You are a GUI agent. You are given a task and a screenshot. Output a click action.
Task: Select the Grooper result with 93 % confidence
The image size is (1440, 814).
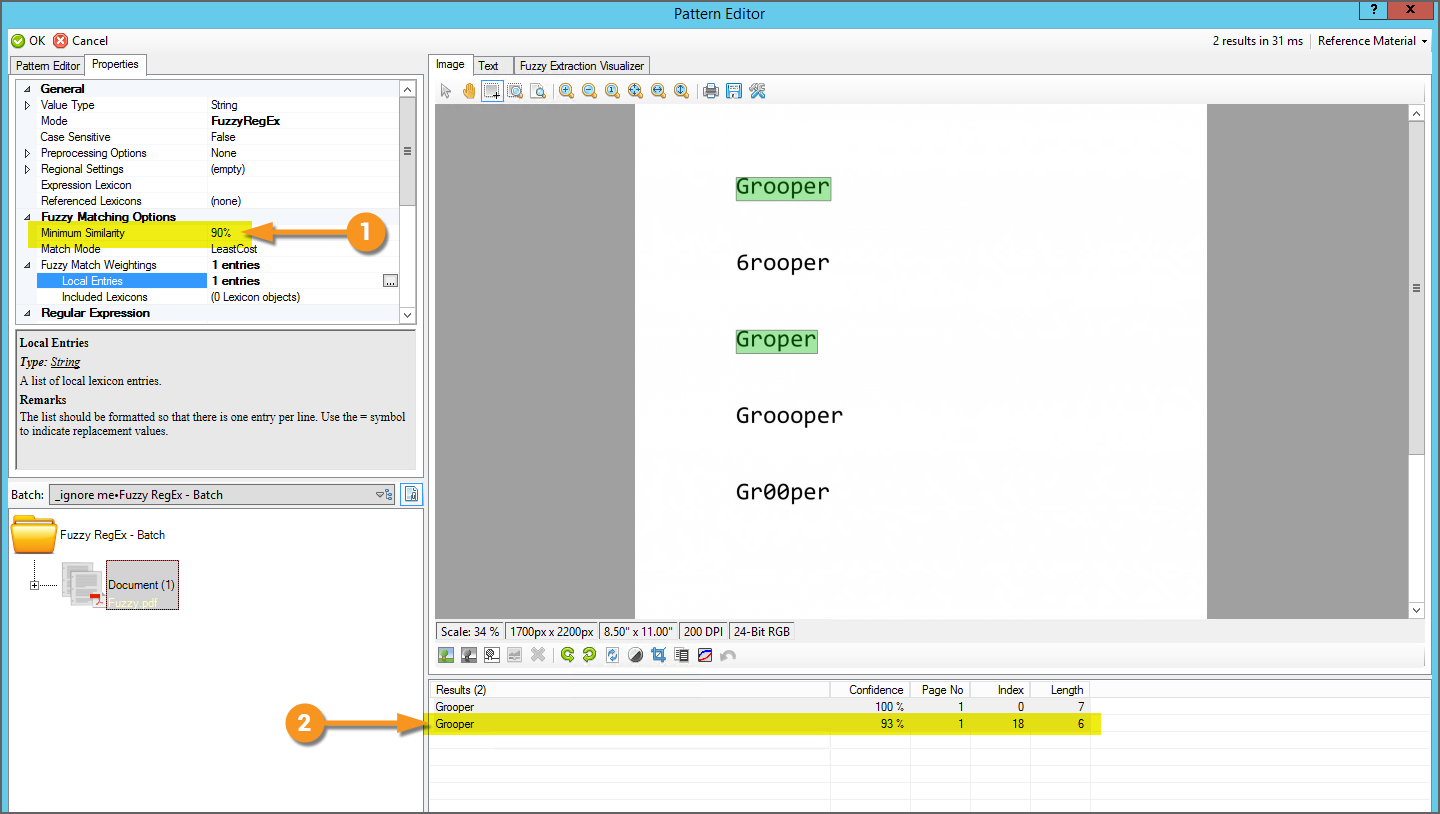click(760, 723)
